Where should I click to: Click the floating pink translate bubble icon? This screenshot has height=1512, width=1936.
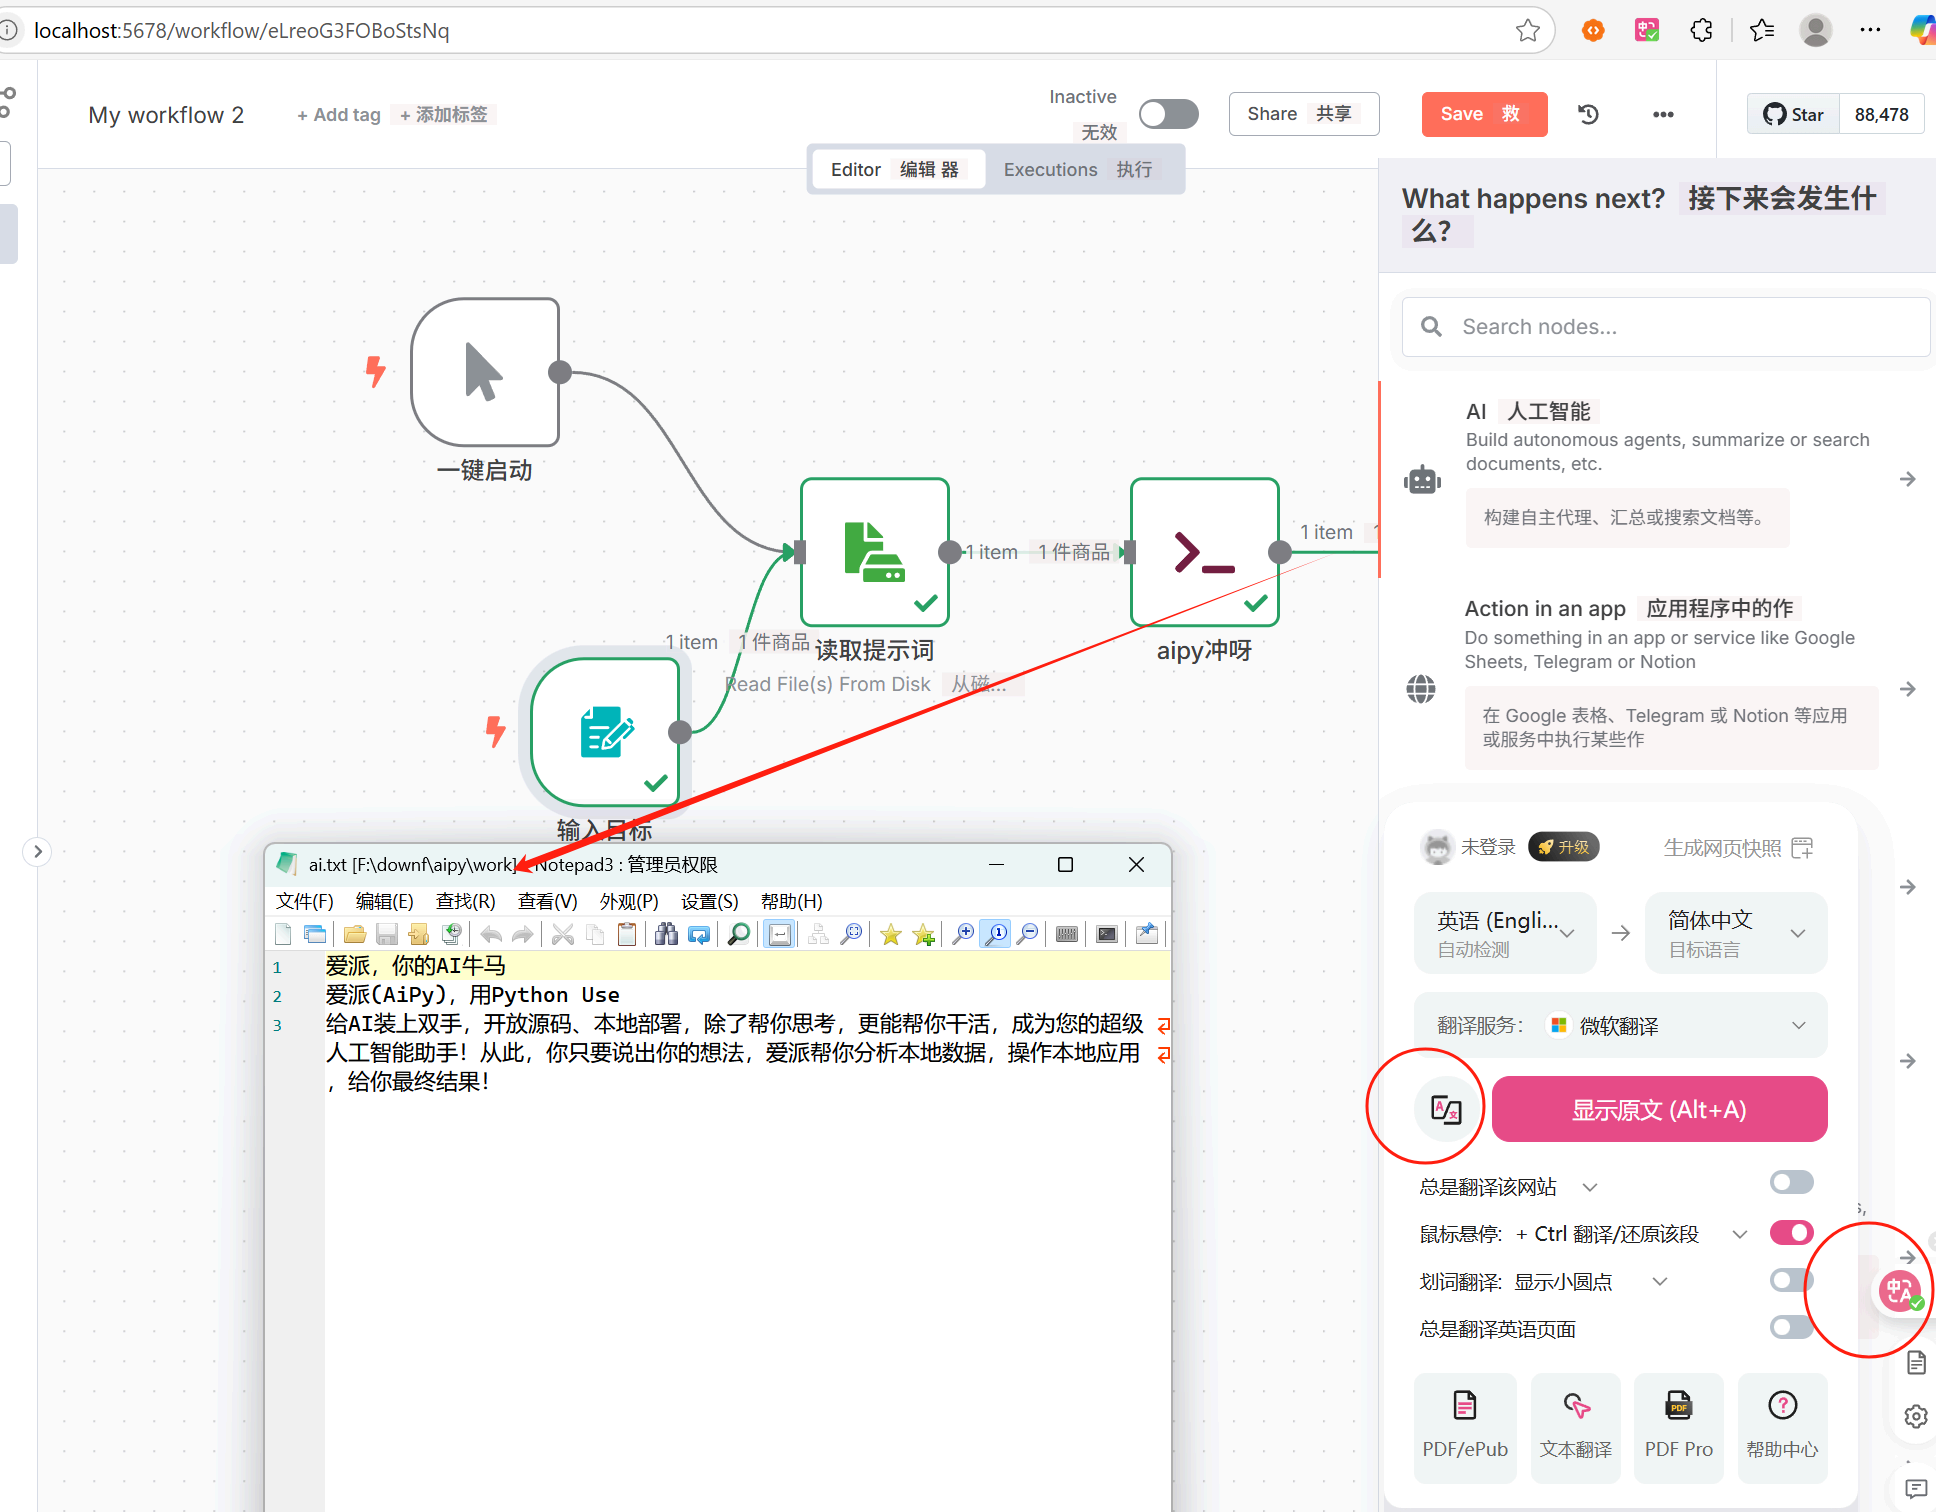point(1899,1291)
